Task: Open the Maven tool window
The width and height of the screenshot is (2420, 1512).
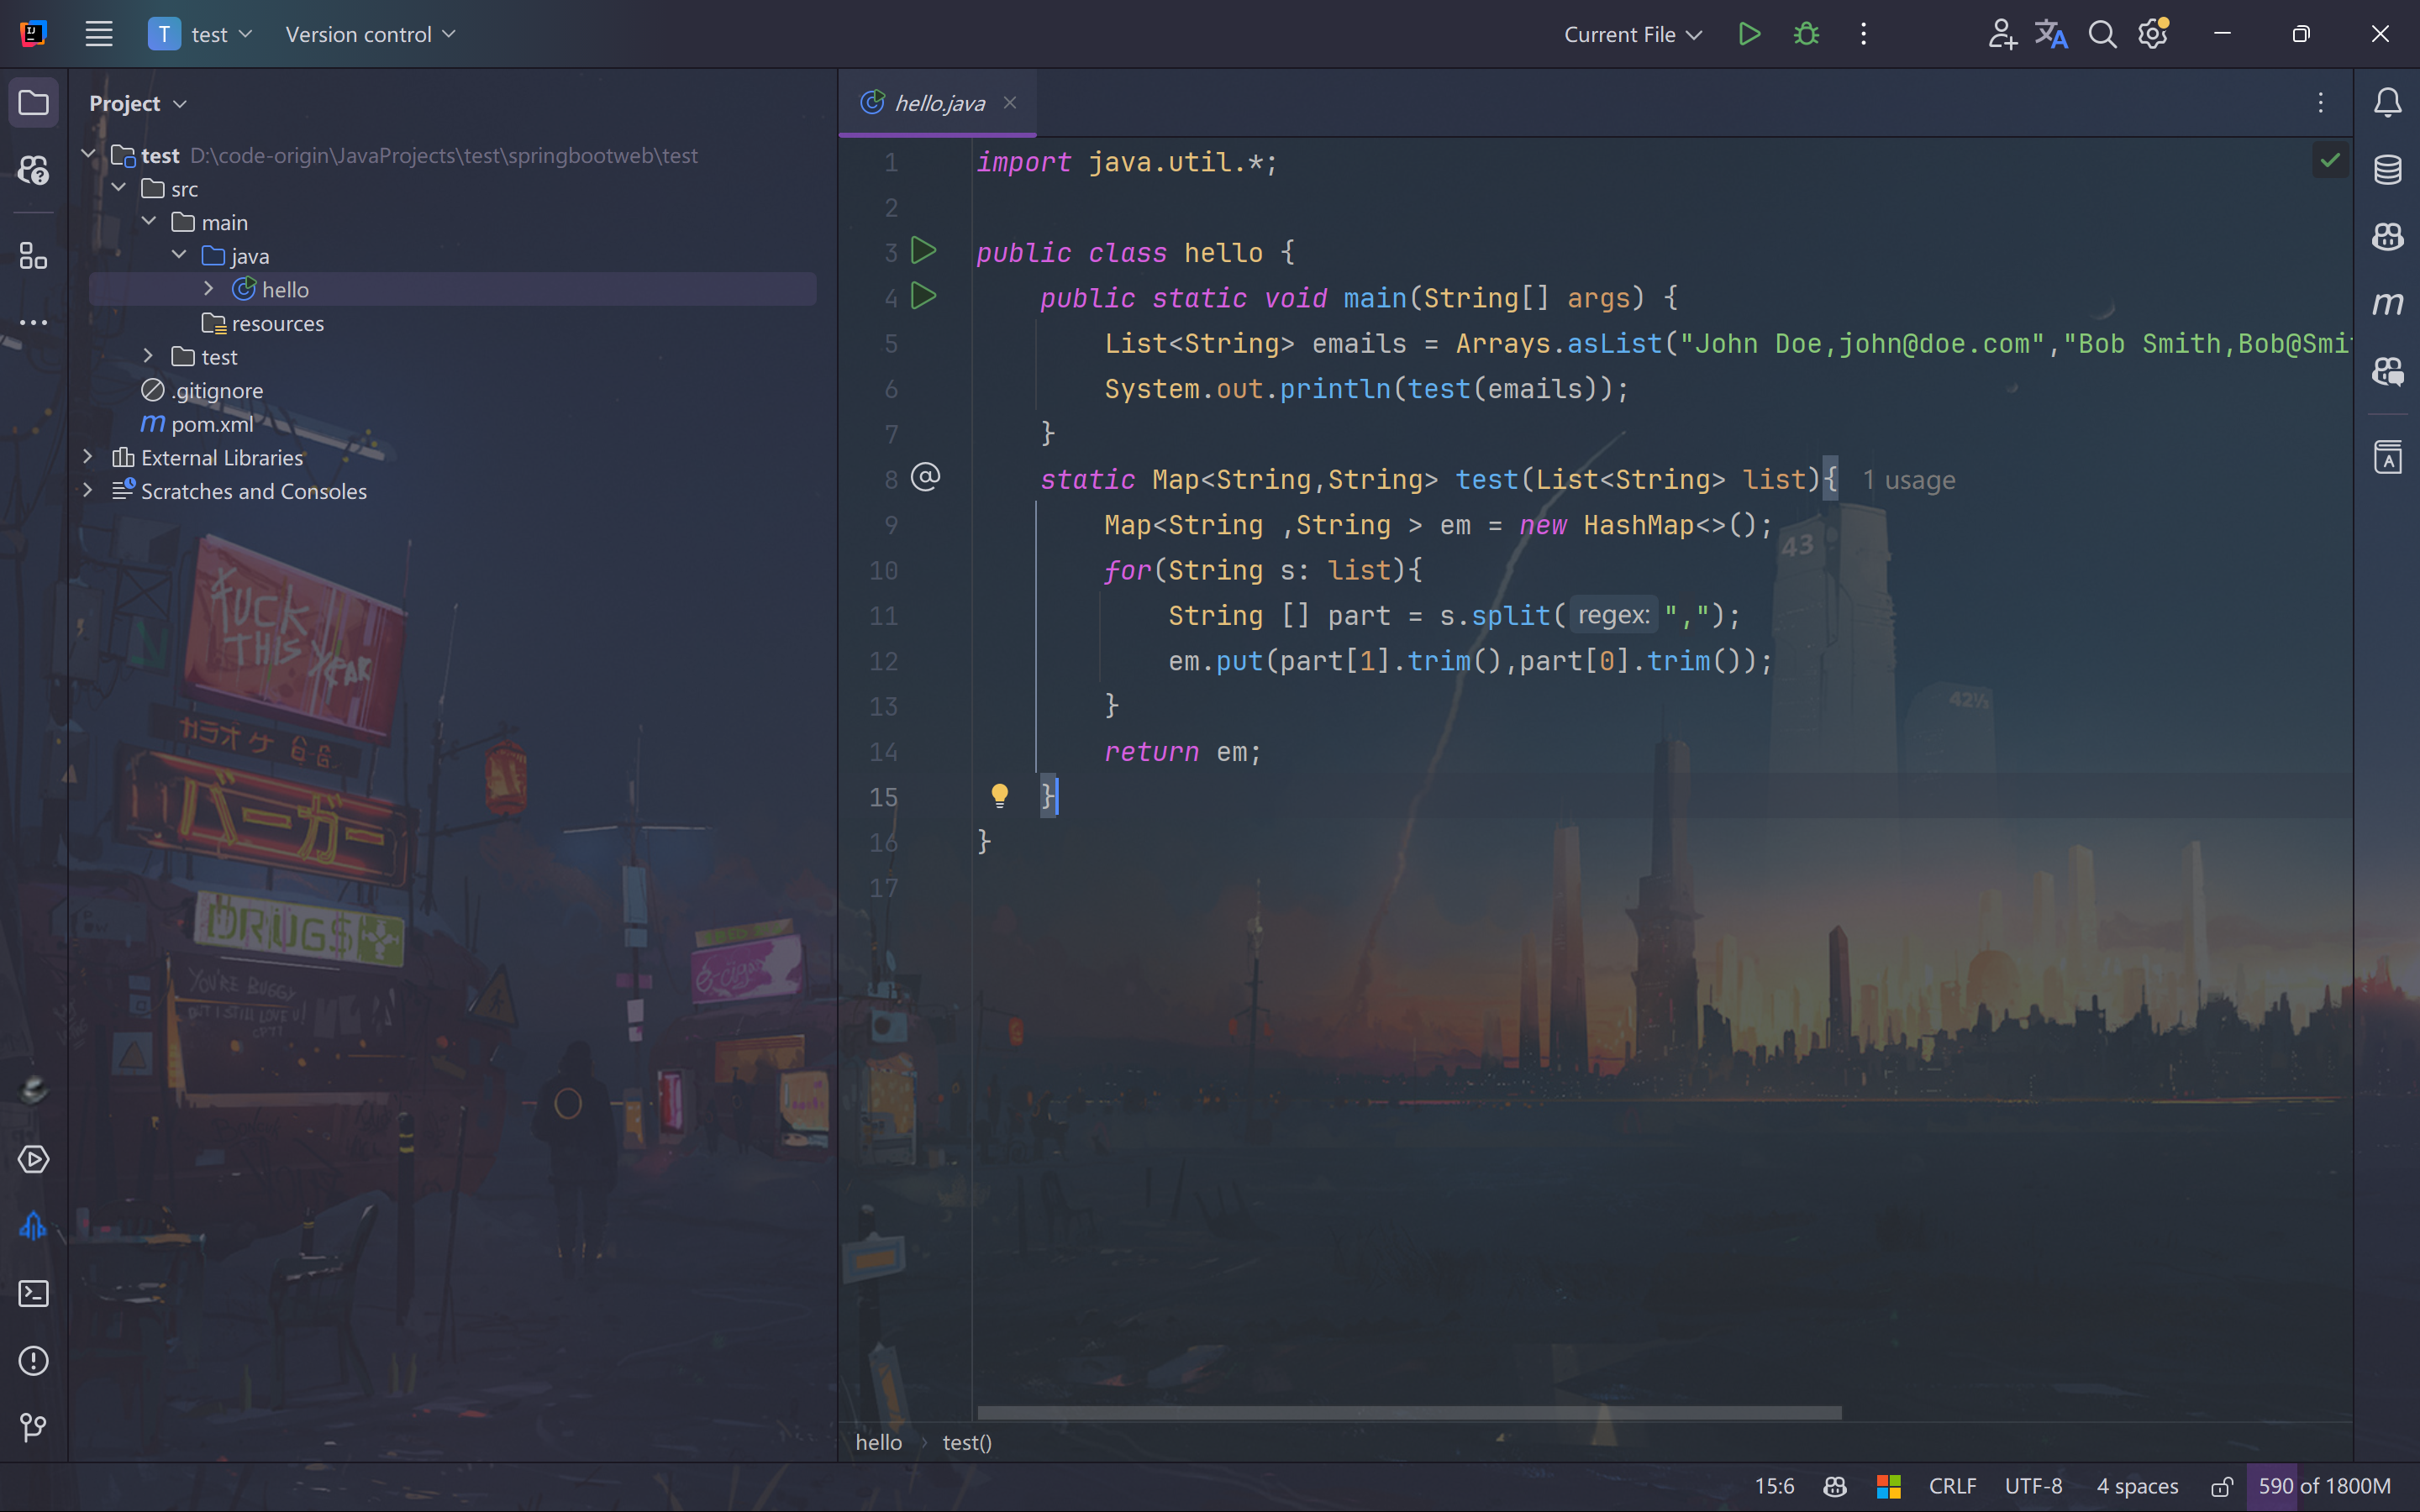Action: 2388,303
